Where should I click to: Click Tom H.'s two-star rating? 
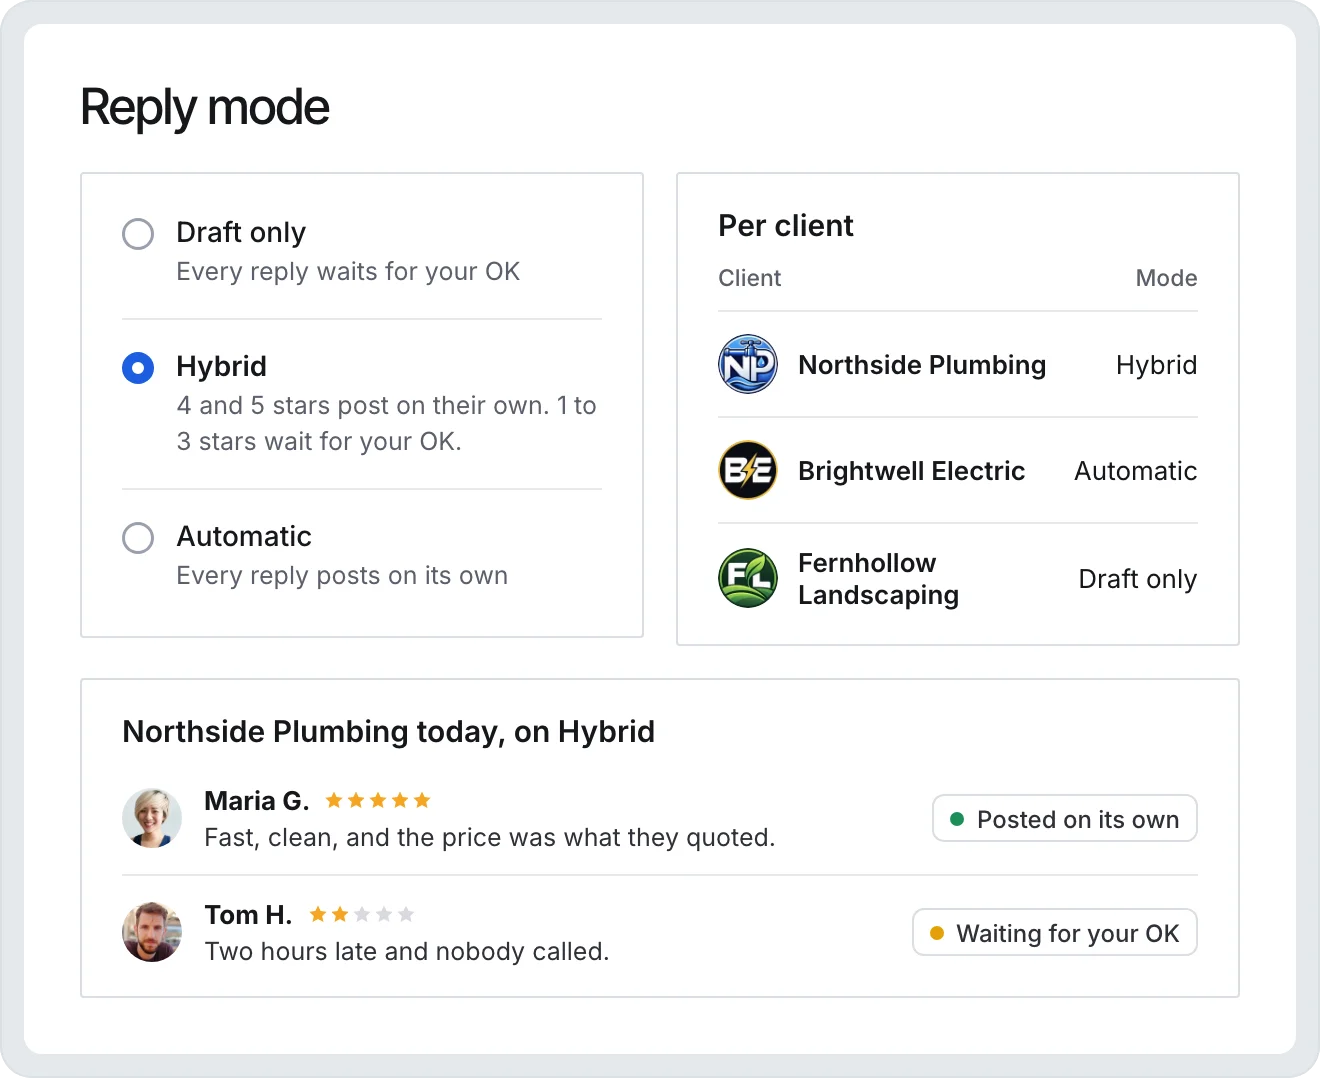(x=361, y=914)
